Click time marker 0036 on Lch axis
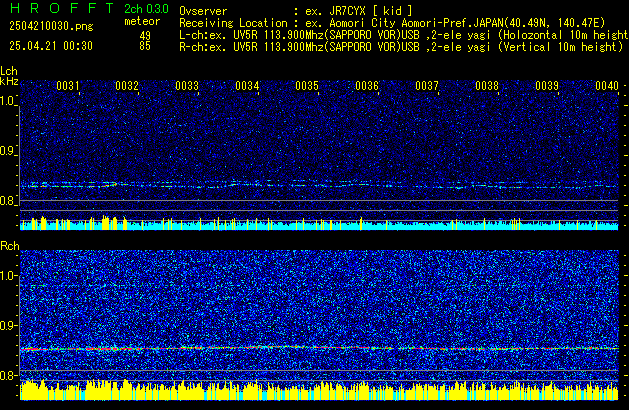The image size is (629, 410). 367,86
